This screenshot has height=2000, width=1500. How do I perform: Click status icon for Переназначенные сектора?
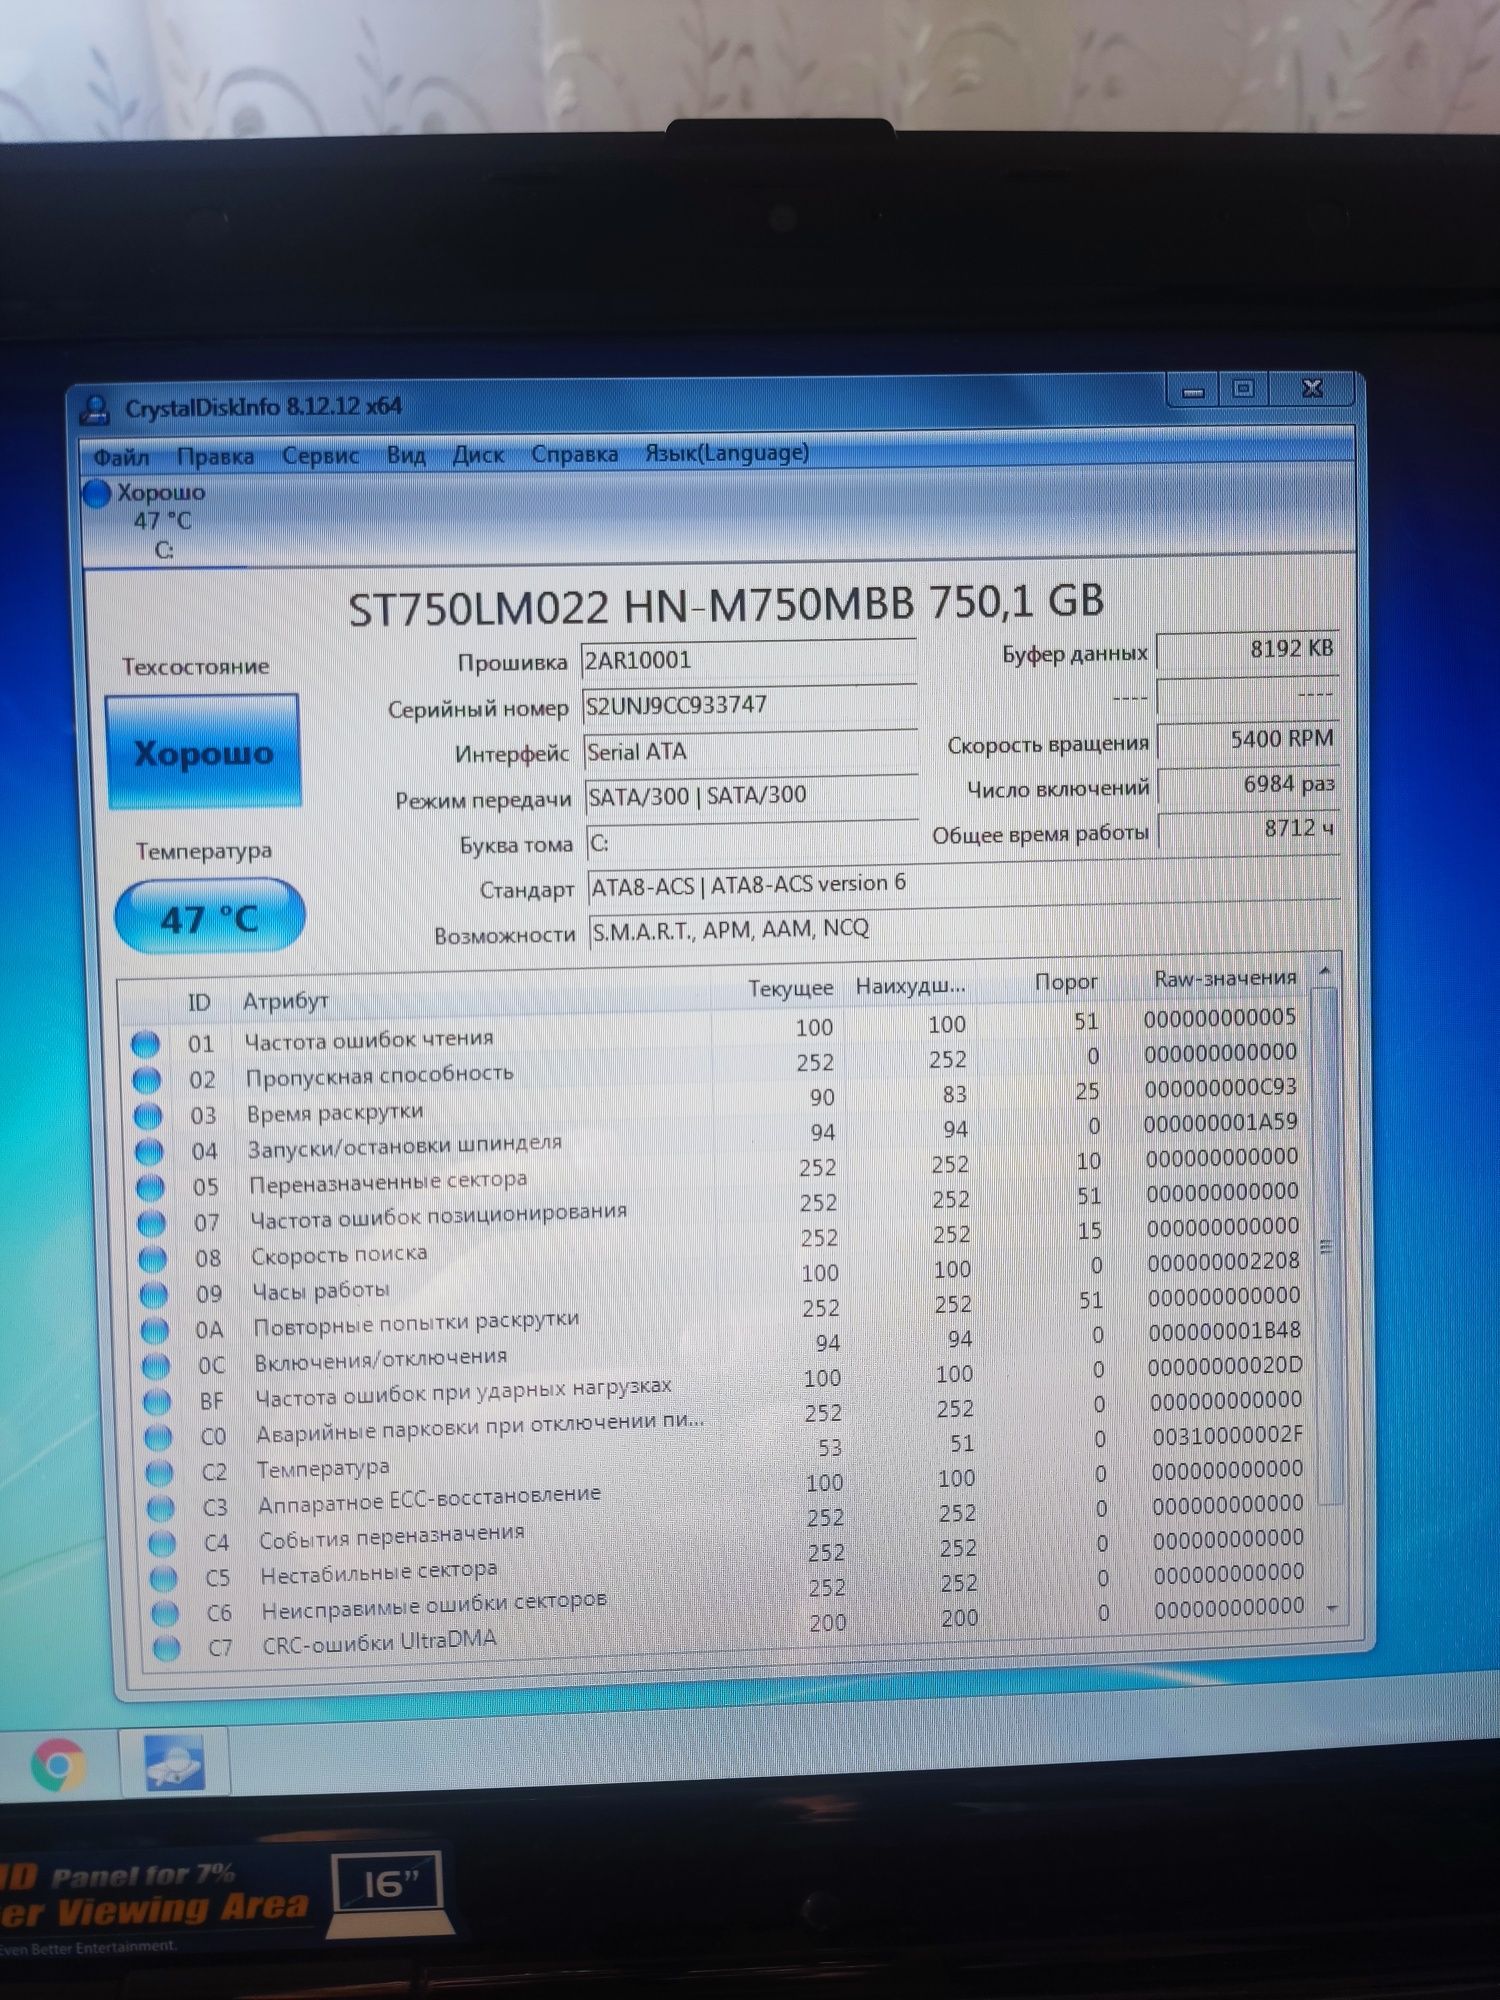pos(150,1187)
